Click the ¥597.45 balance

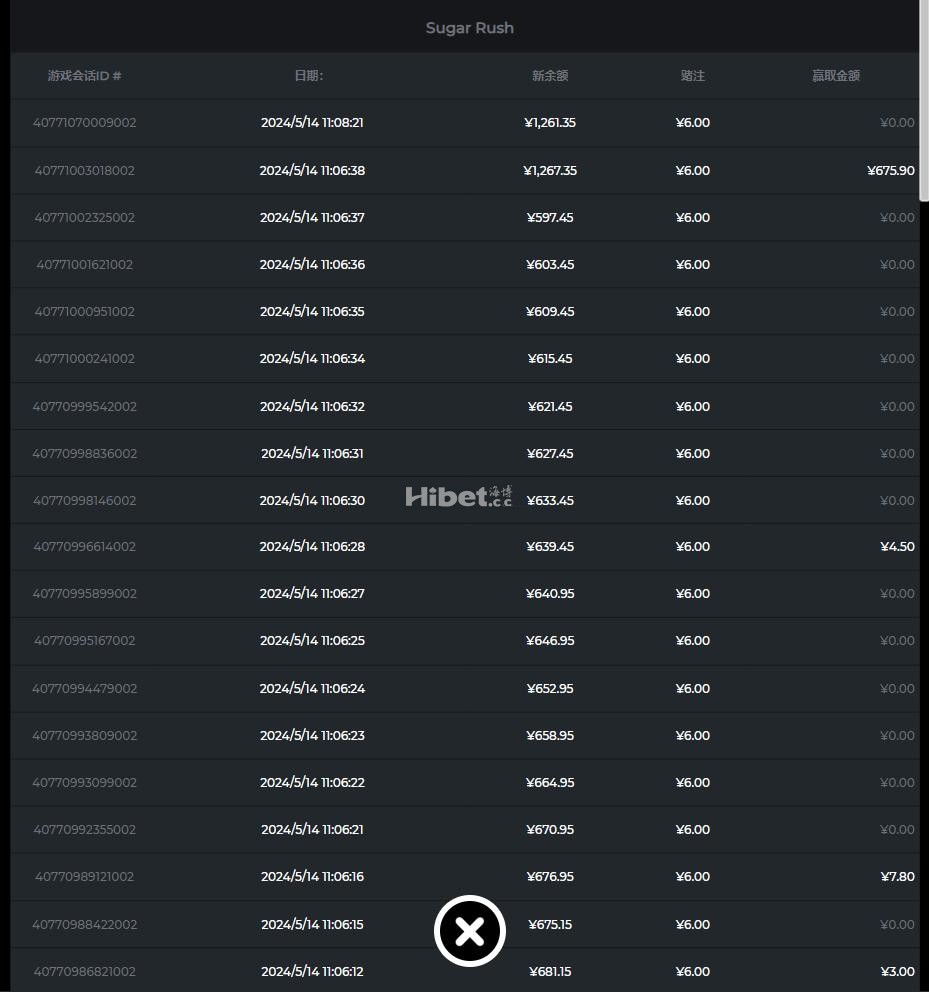pyautogui.click(x=550, y=218)
